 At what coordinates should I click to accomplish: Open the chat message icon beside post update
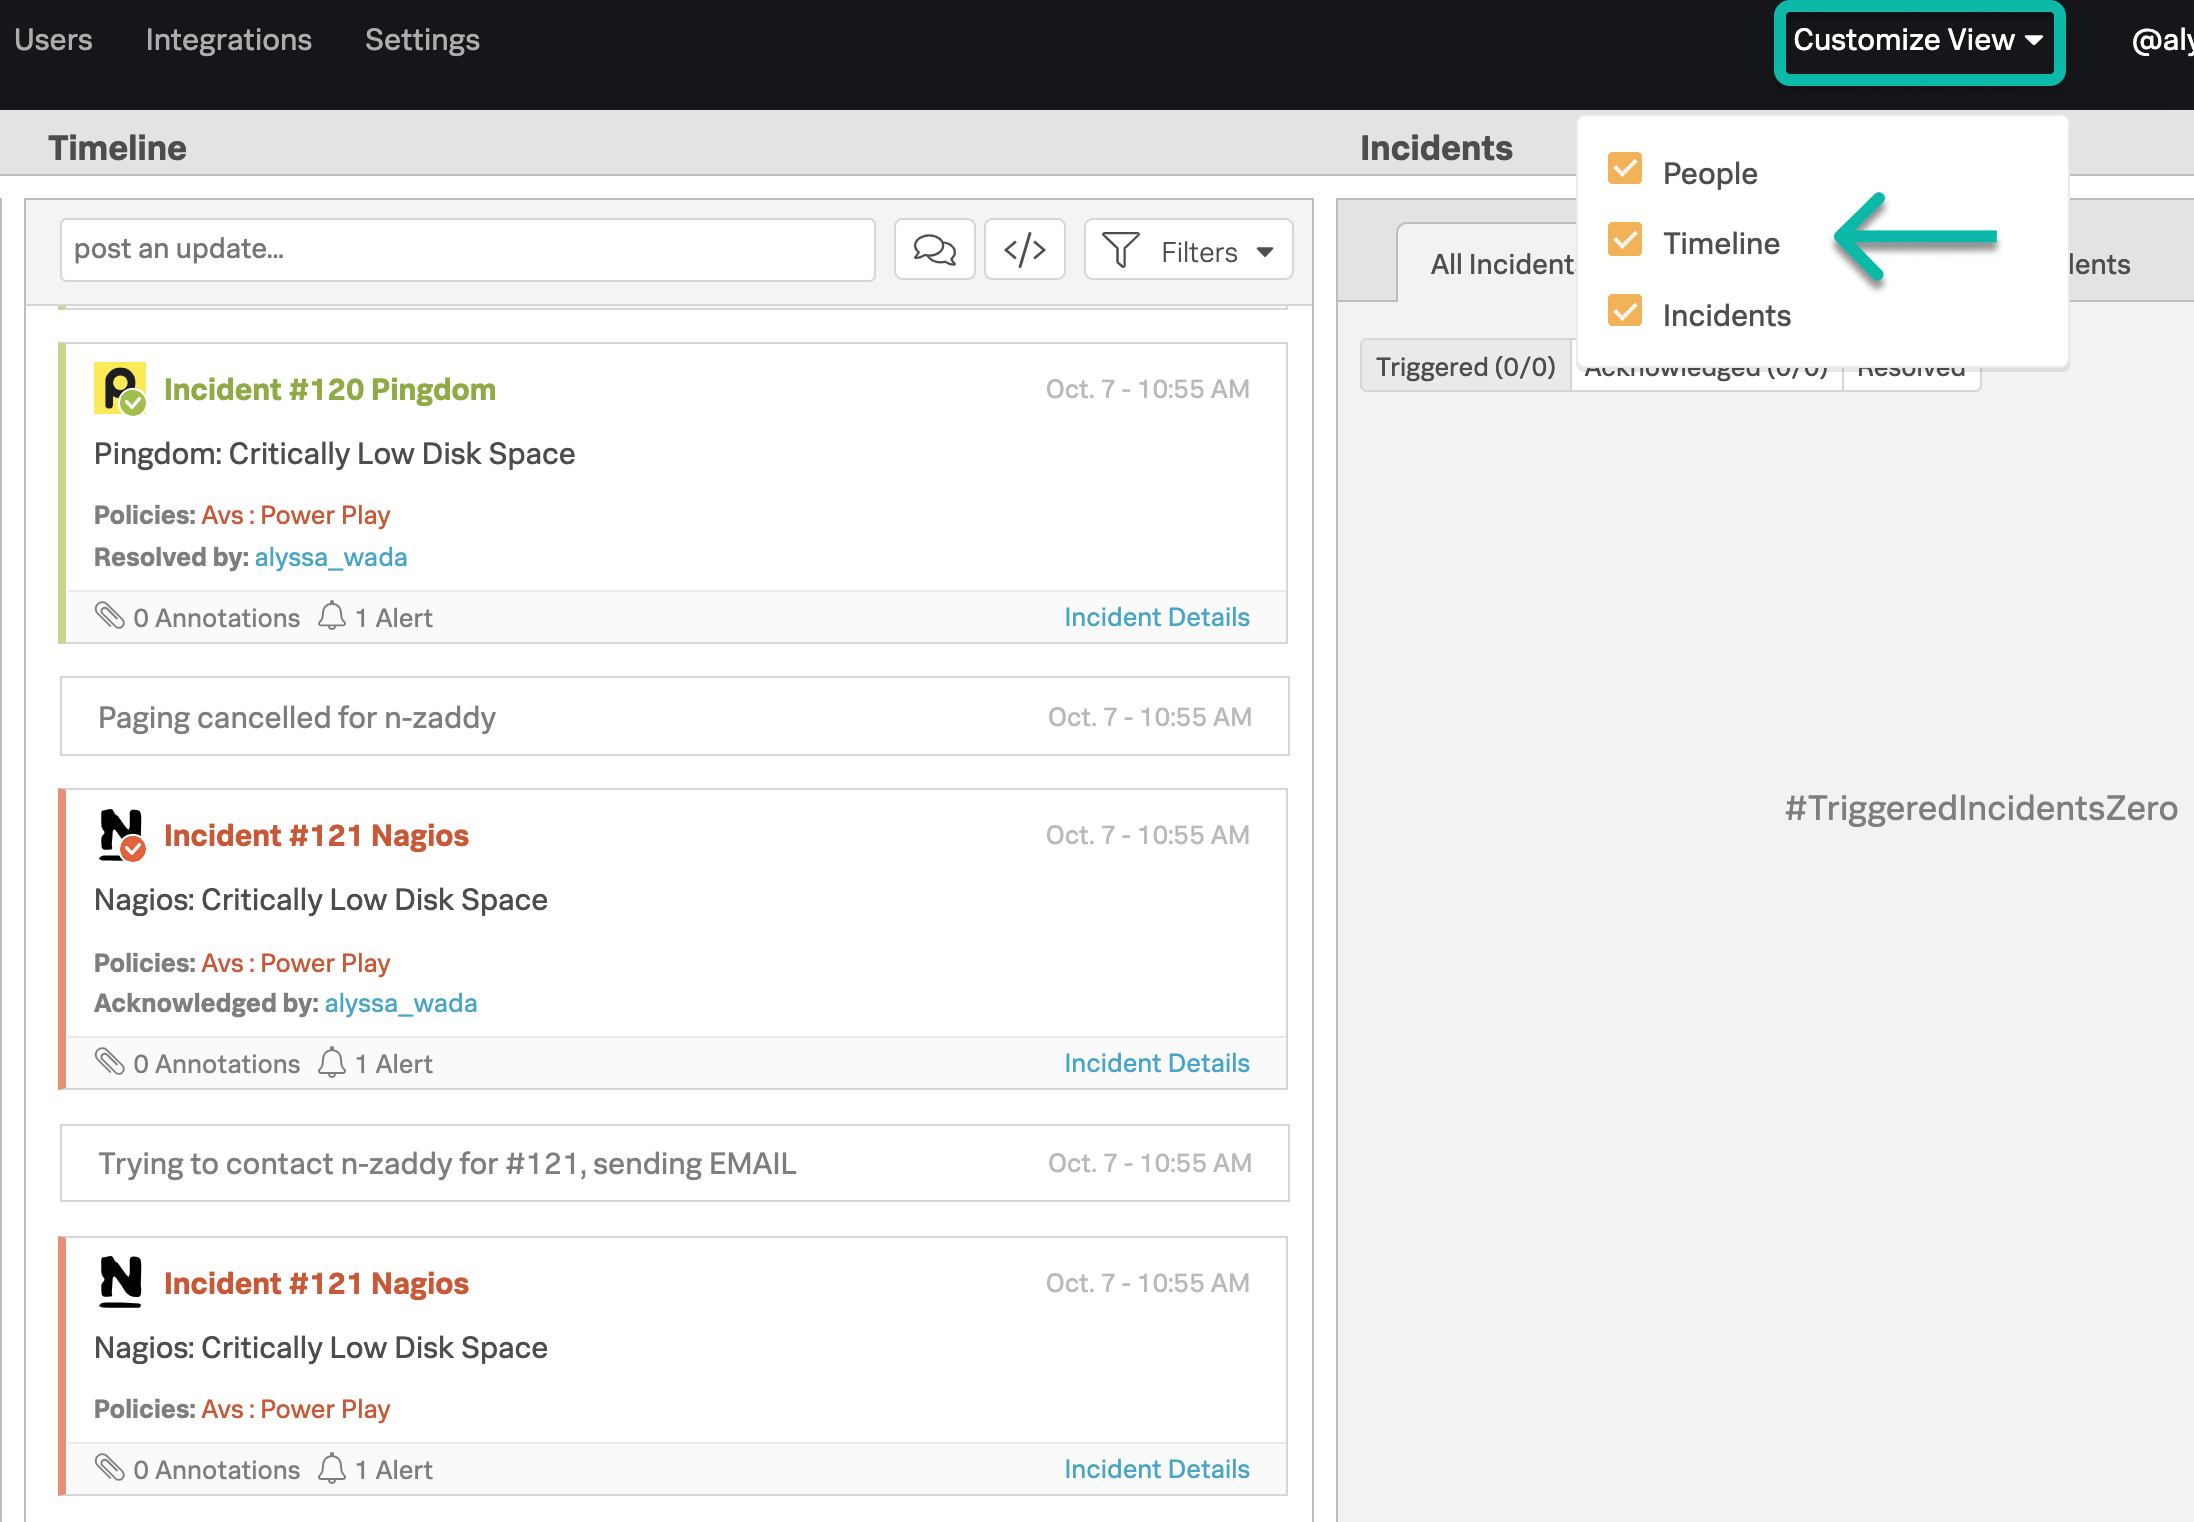(933, 249)
